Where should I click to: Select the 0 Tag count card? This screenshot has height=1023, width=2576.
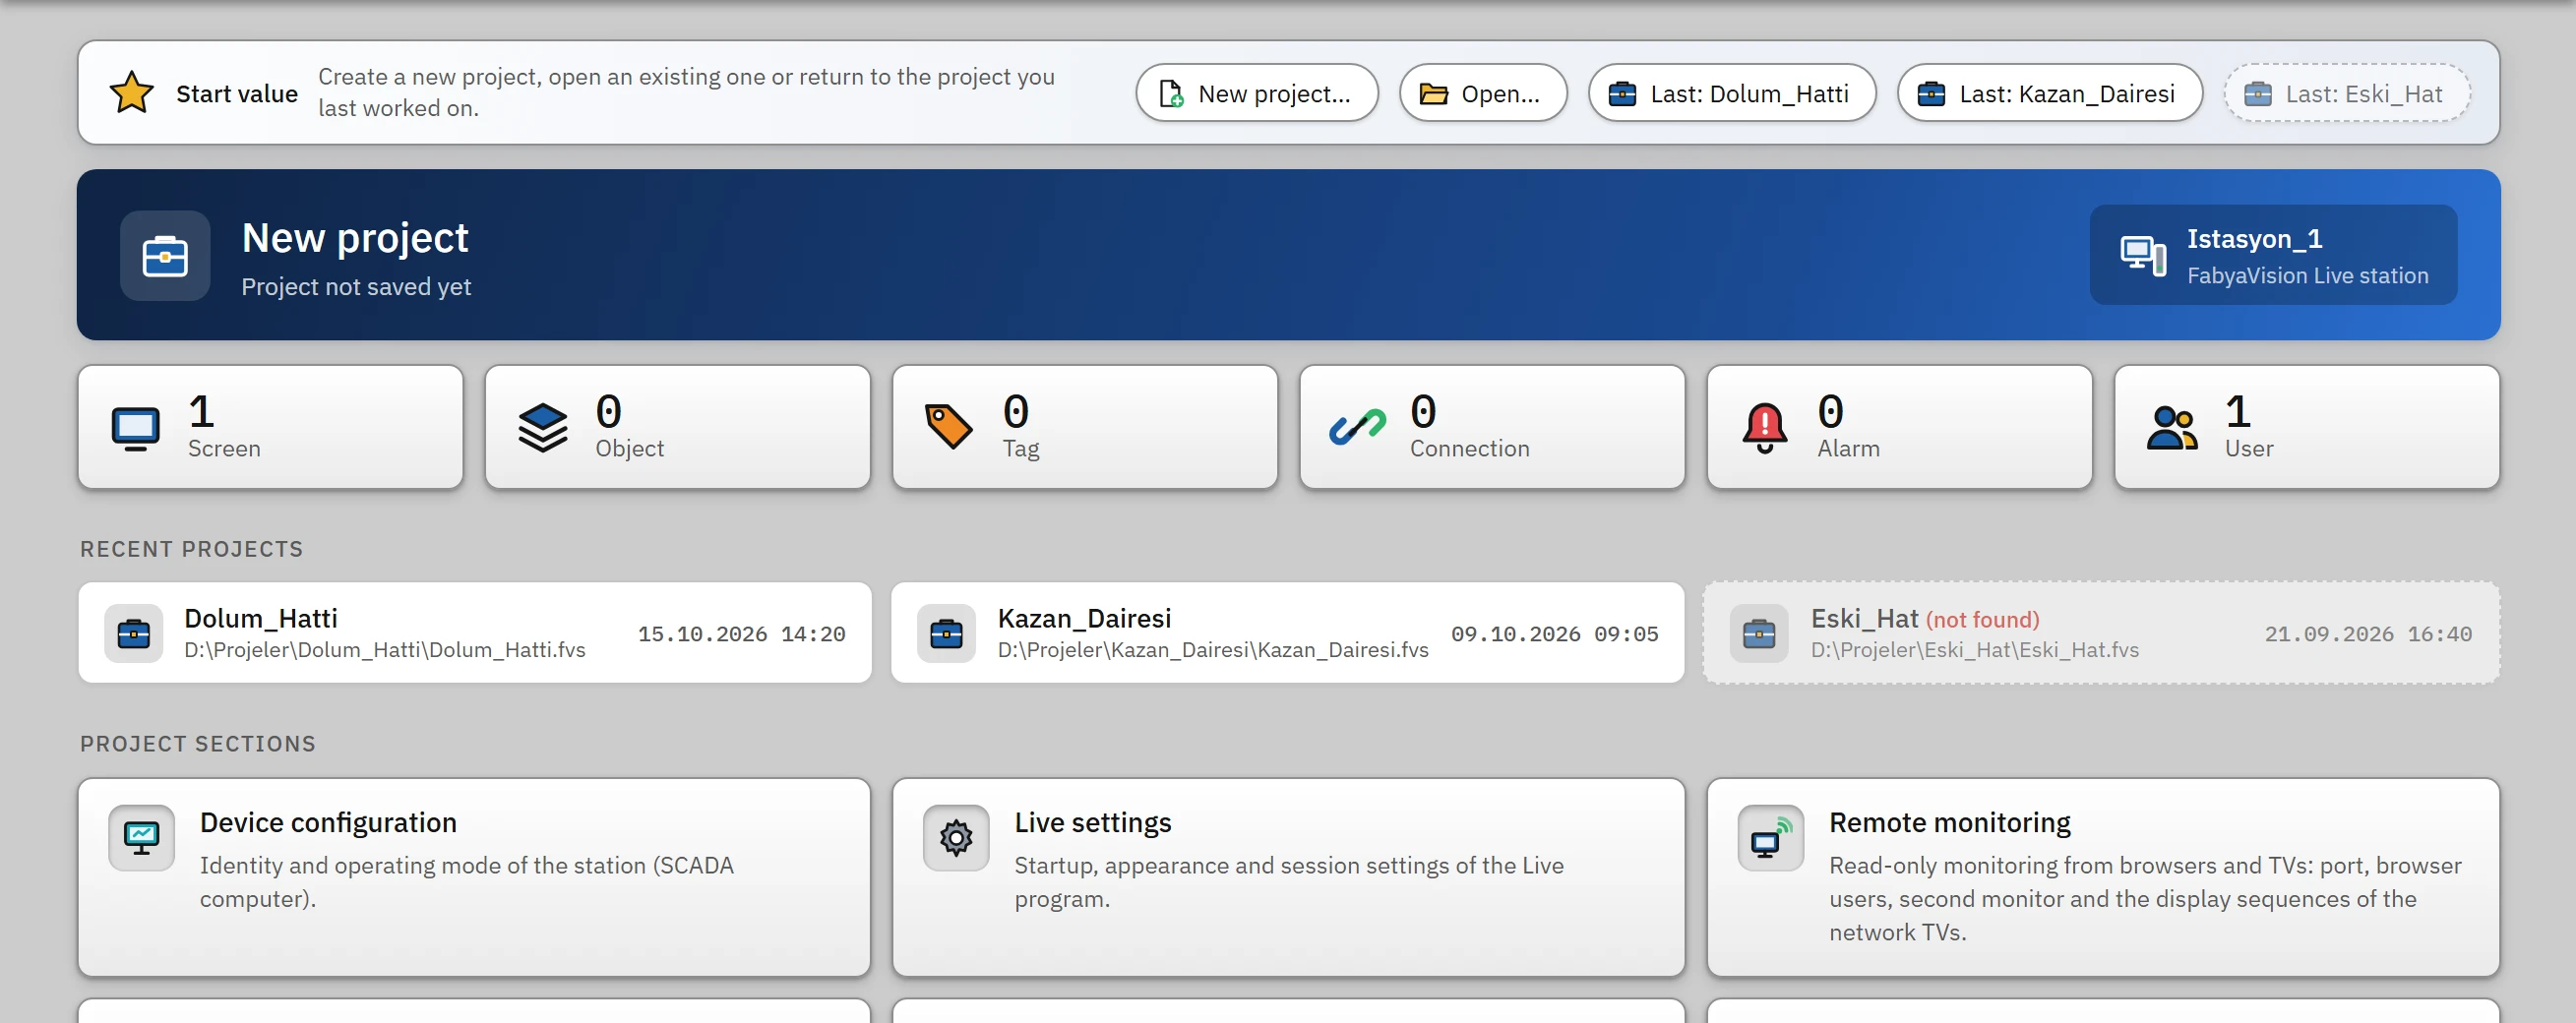tap(1084, 427)
